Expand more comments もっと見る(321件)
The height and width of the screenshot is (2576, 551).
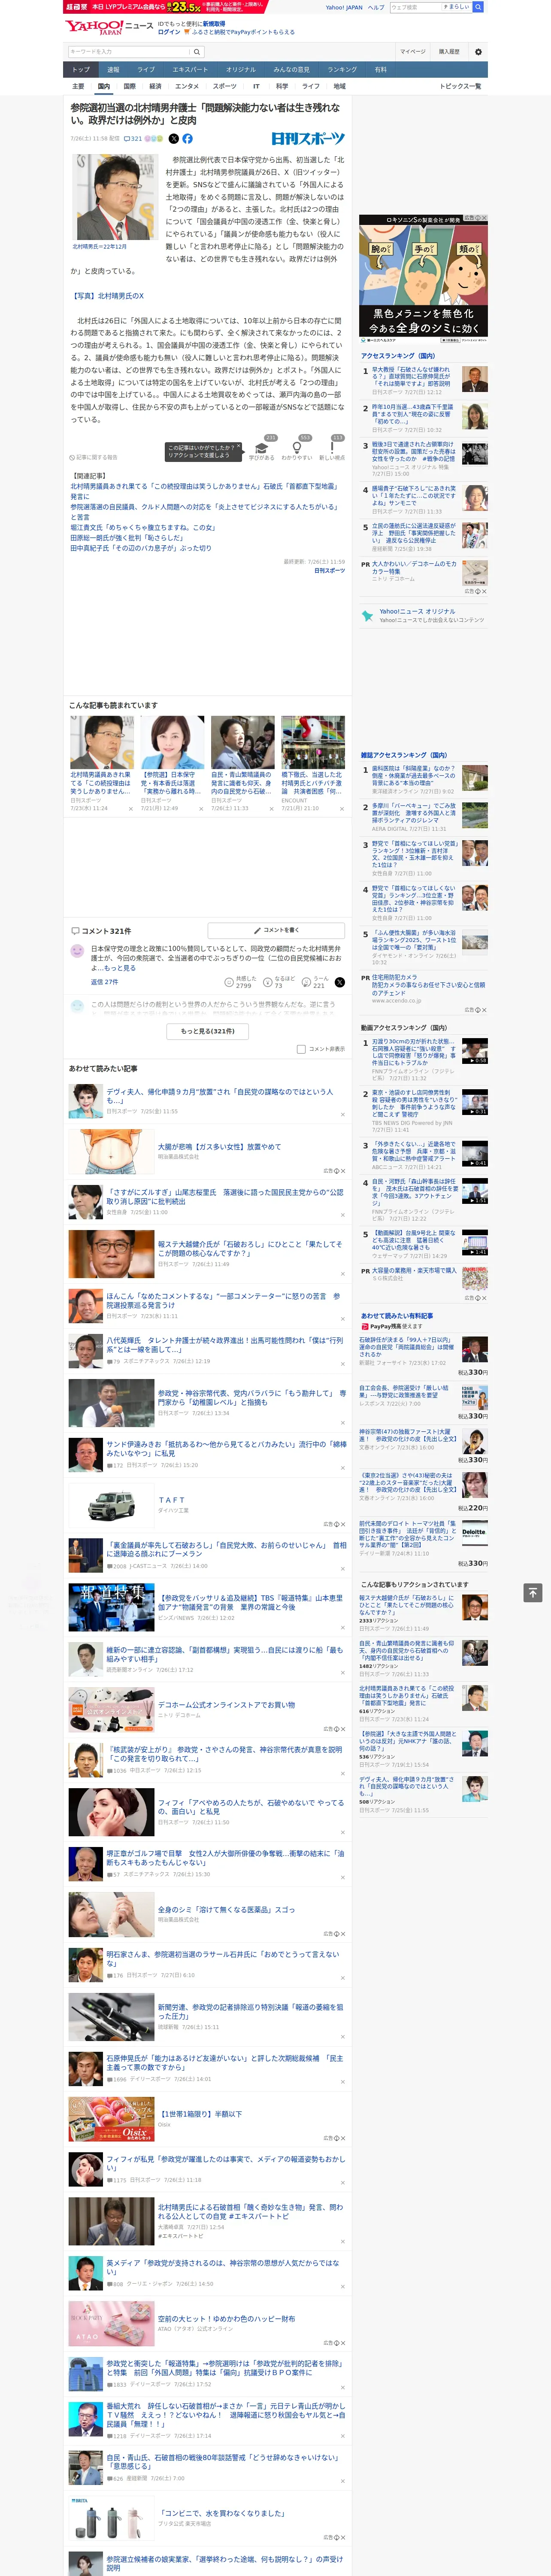click(x=208, y=1031)
